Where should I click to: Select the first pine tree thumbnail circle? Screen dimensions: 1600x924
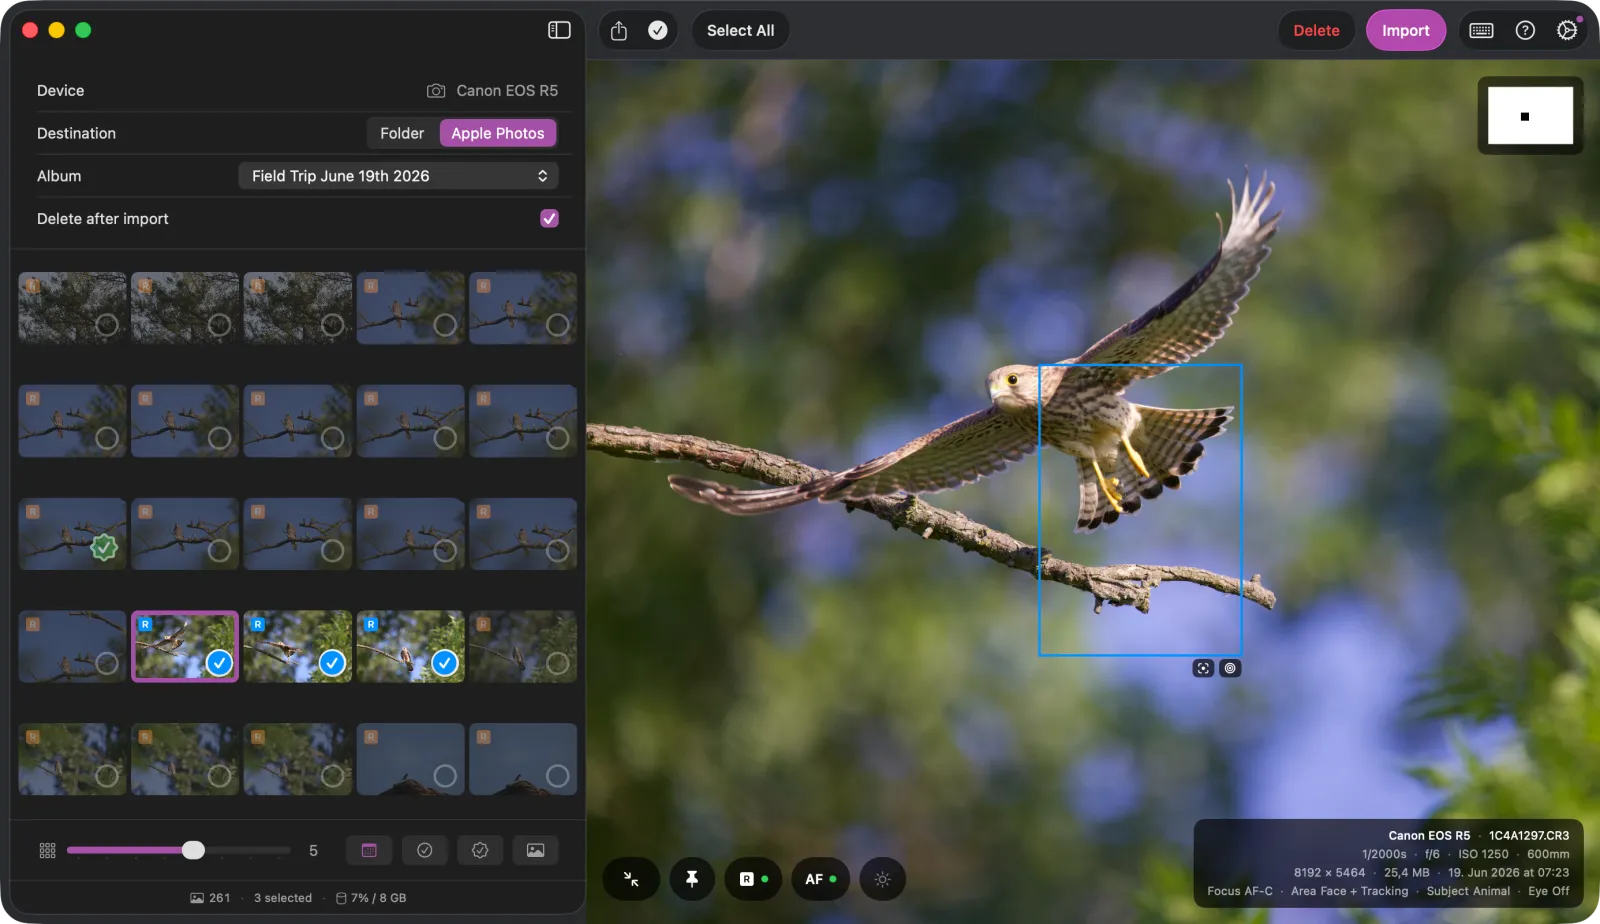106,325
